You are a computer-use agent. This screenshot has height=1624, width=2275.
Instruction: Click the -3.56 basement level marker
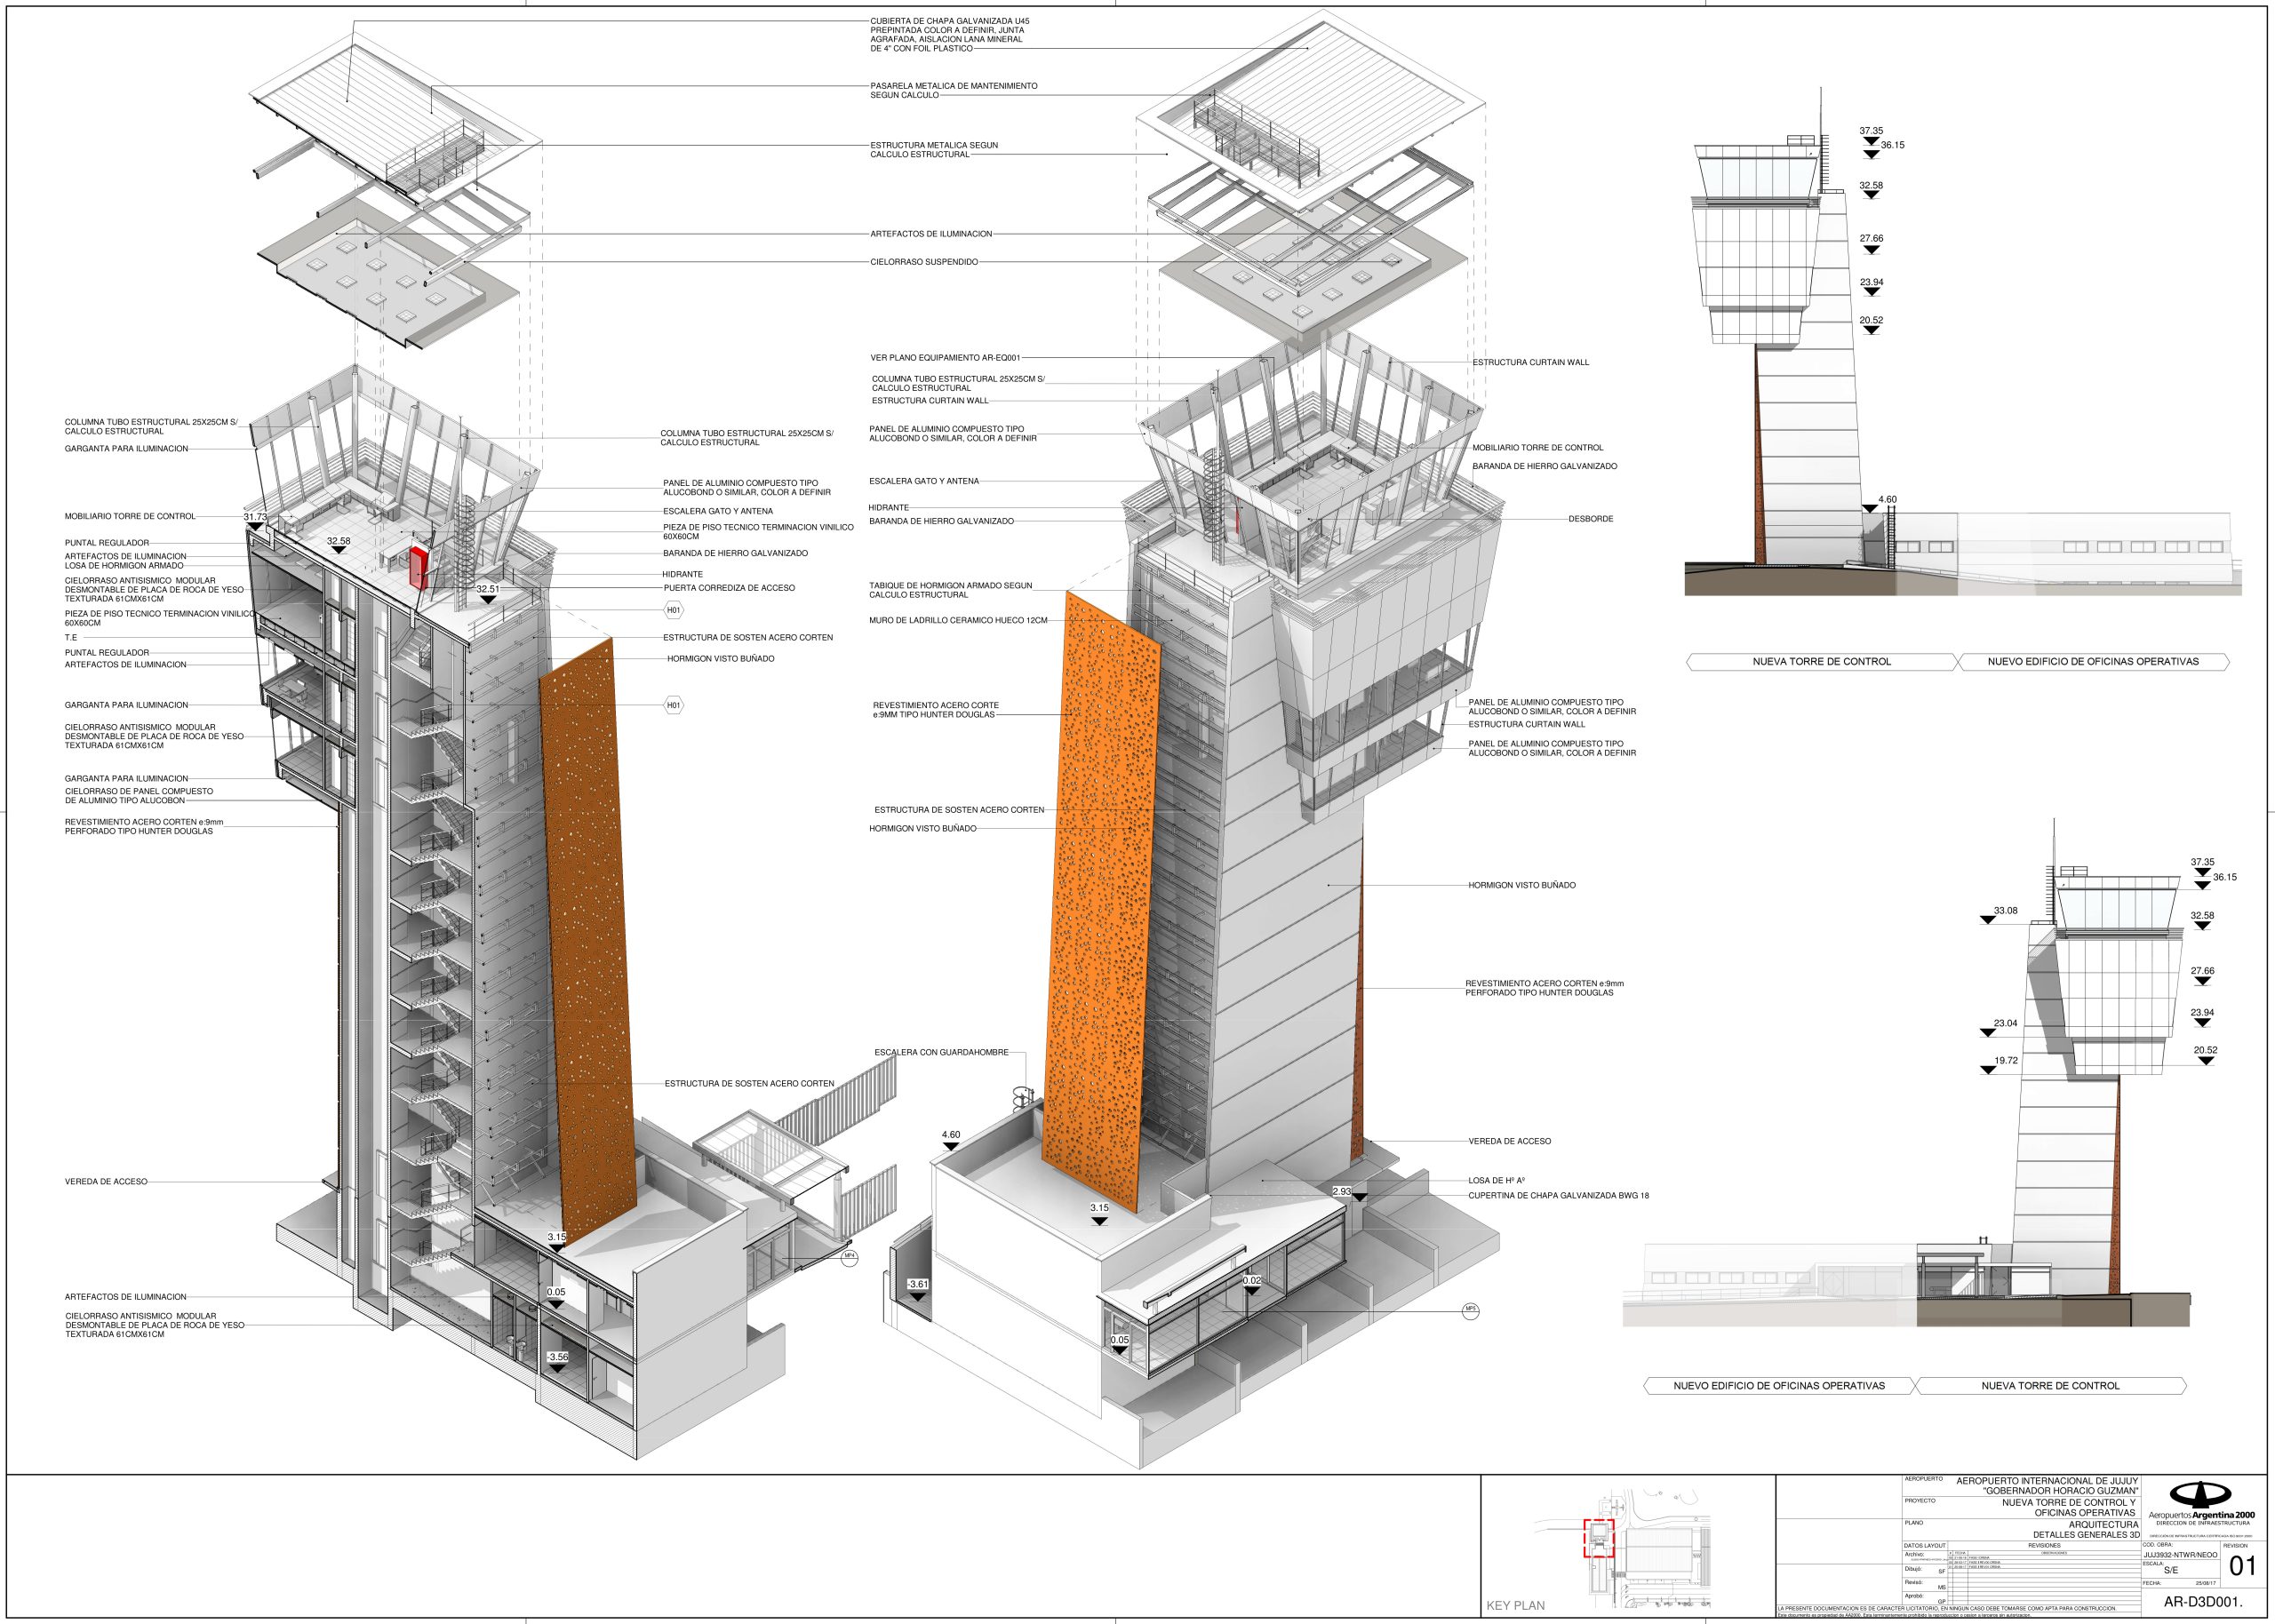tap(557, 1358)
